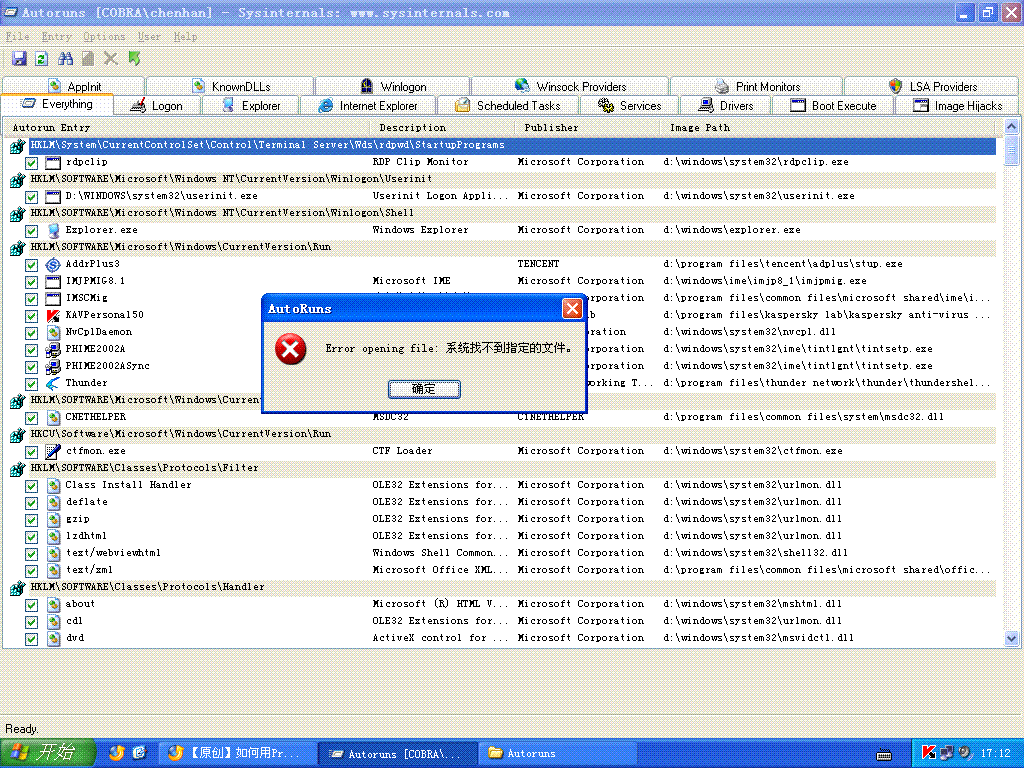Click the Delete X toolbar icon
This screenshot has width=1024, height=768.
coord(111,59)
